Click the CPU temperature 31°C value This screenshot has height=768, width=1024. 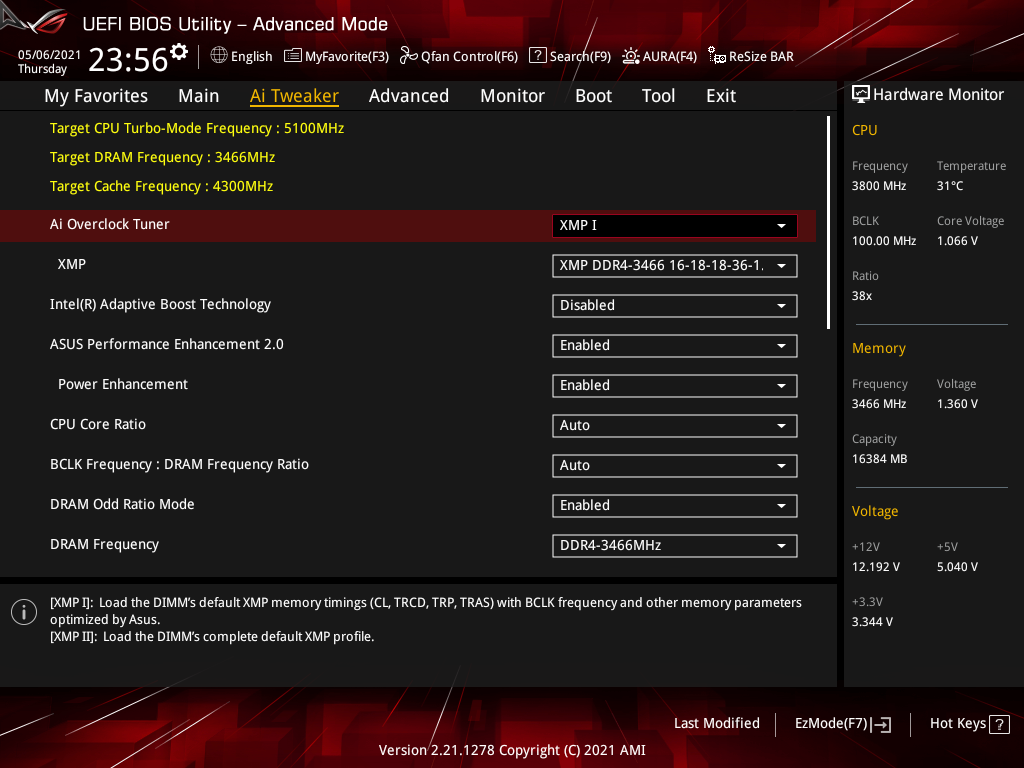coord(950,185)
